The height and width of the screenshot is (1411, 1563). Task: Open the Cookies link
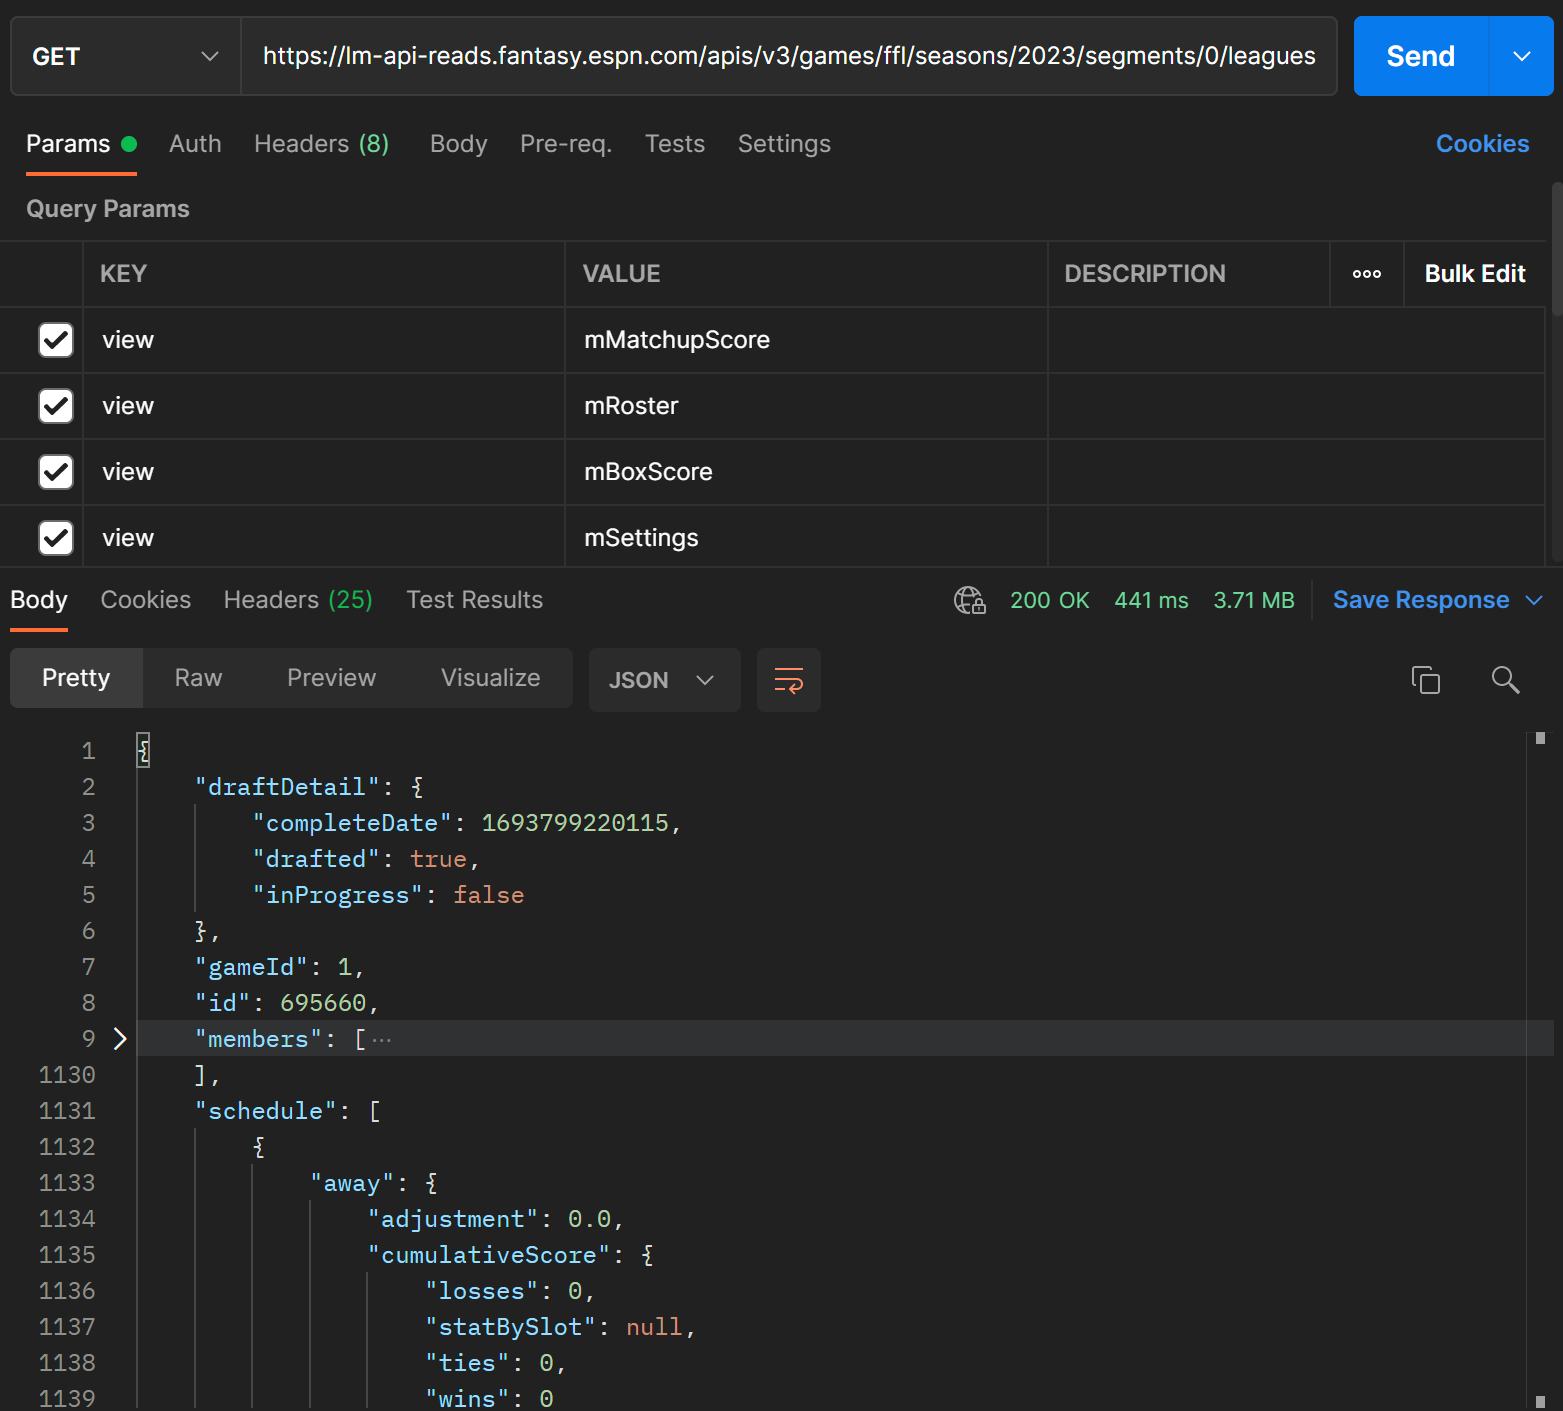coord(1482,144)
